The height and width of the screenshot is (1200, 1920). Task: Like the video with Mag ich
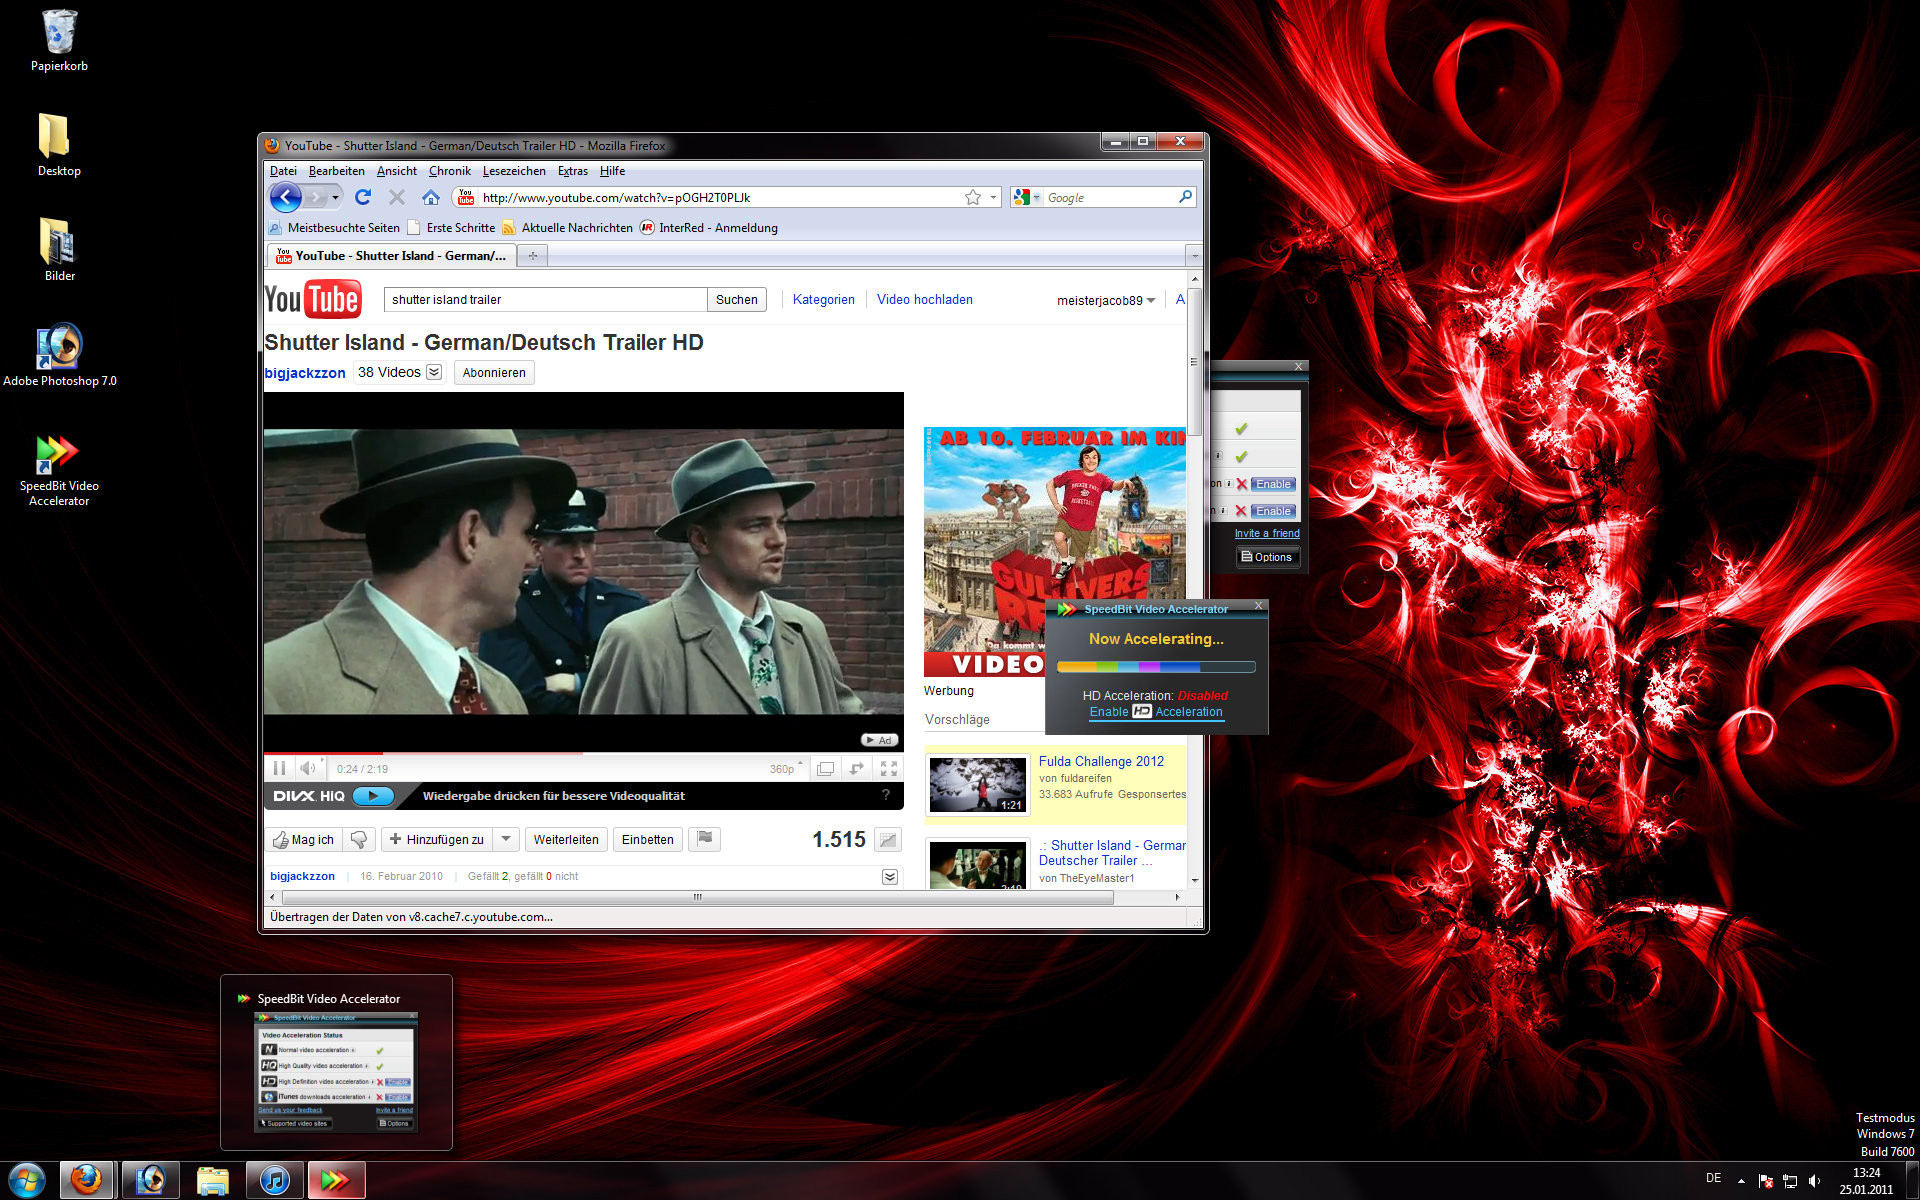(x=304, y=839)
